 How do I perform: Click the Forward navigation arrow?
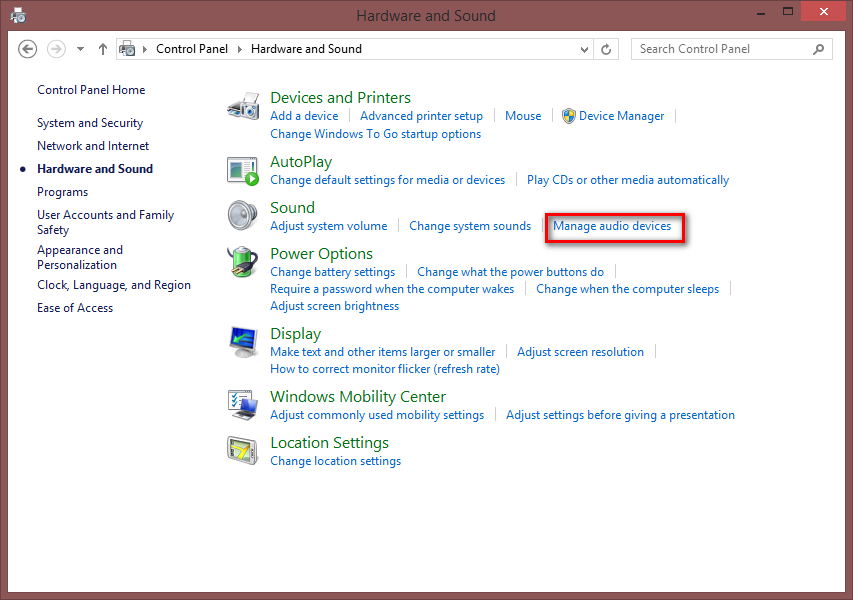pyautogui.click(x=56, y=49)
